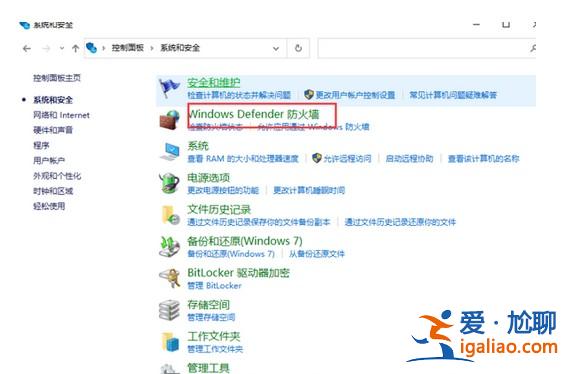Open 硬件和声音 category

tap(53, 130)
